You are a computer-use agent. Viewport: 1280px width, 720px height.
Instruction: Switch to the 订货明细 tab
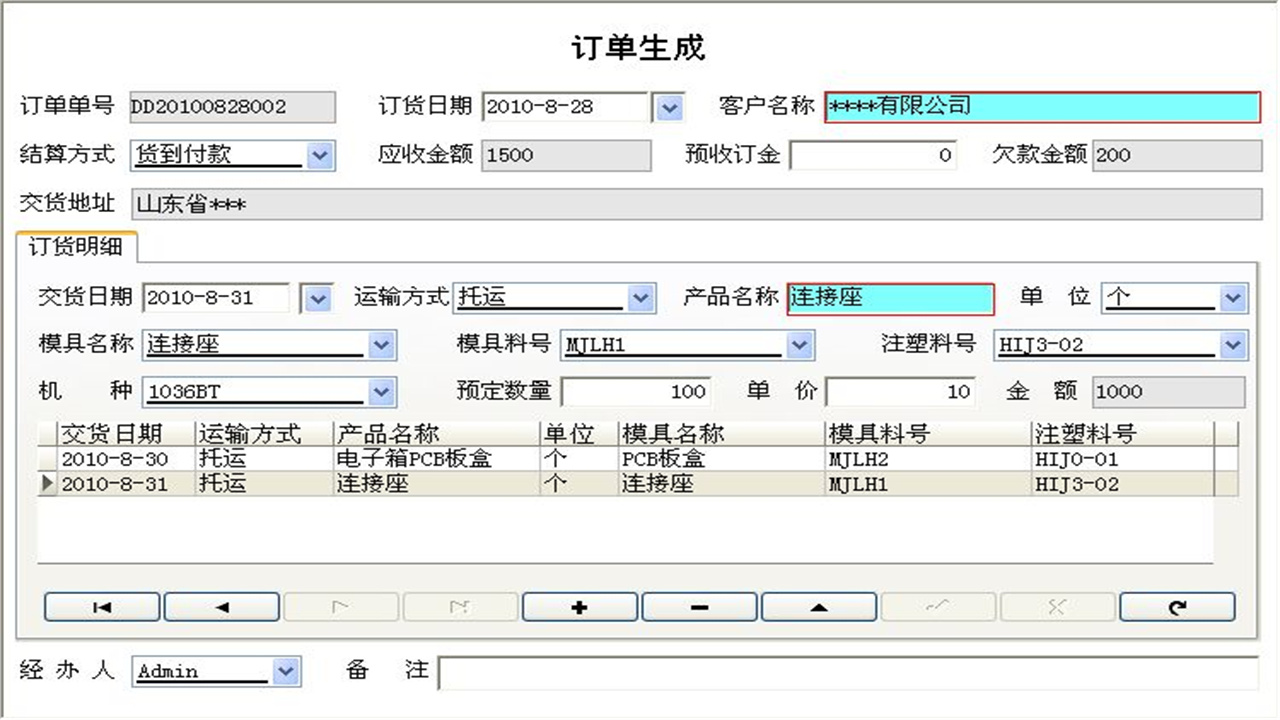click(78, 247)
